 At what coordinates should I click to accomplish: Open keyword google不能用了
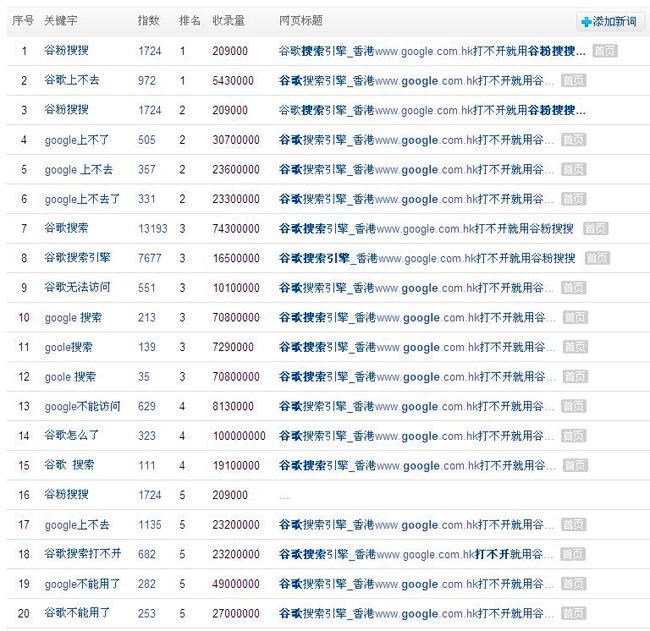82,584
